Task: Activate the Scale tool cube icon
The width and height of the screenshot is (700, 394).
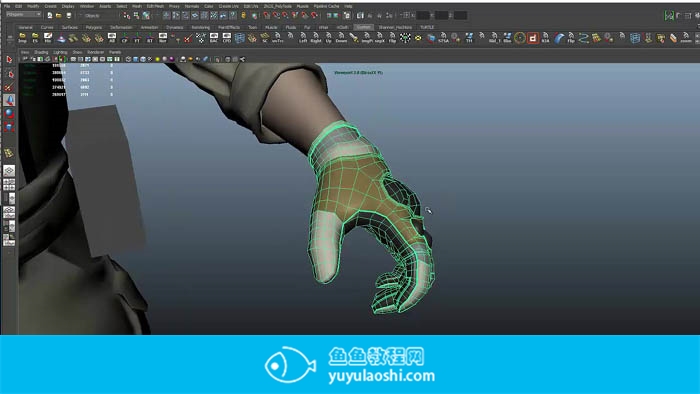Action: click(x=9, y=127)
